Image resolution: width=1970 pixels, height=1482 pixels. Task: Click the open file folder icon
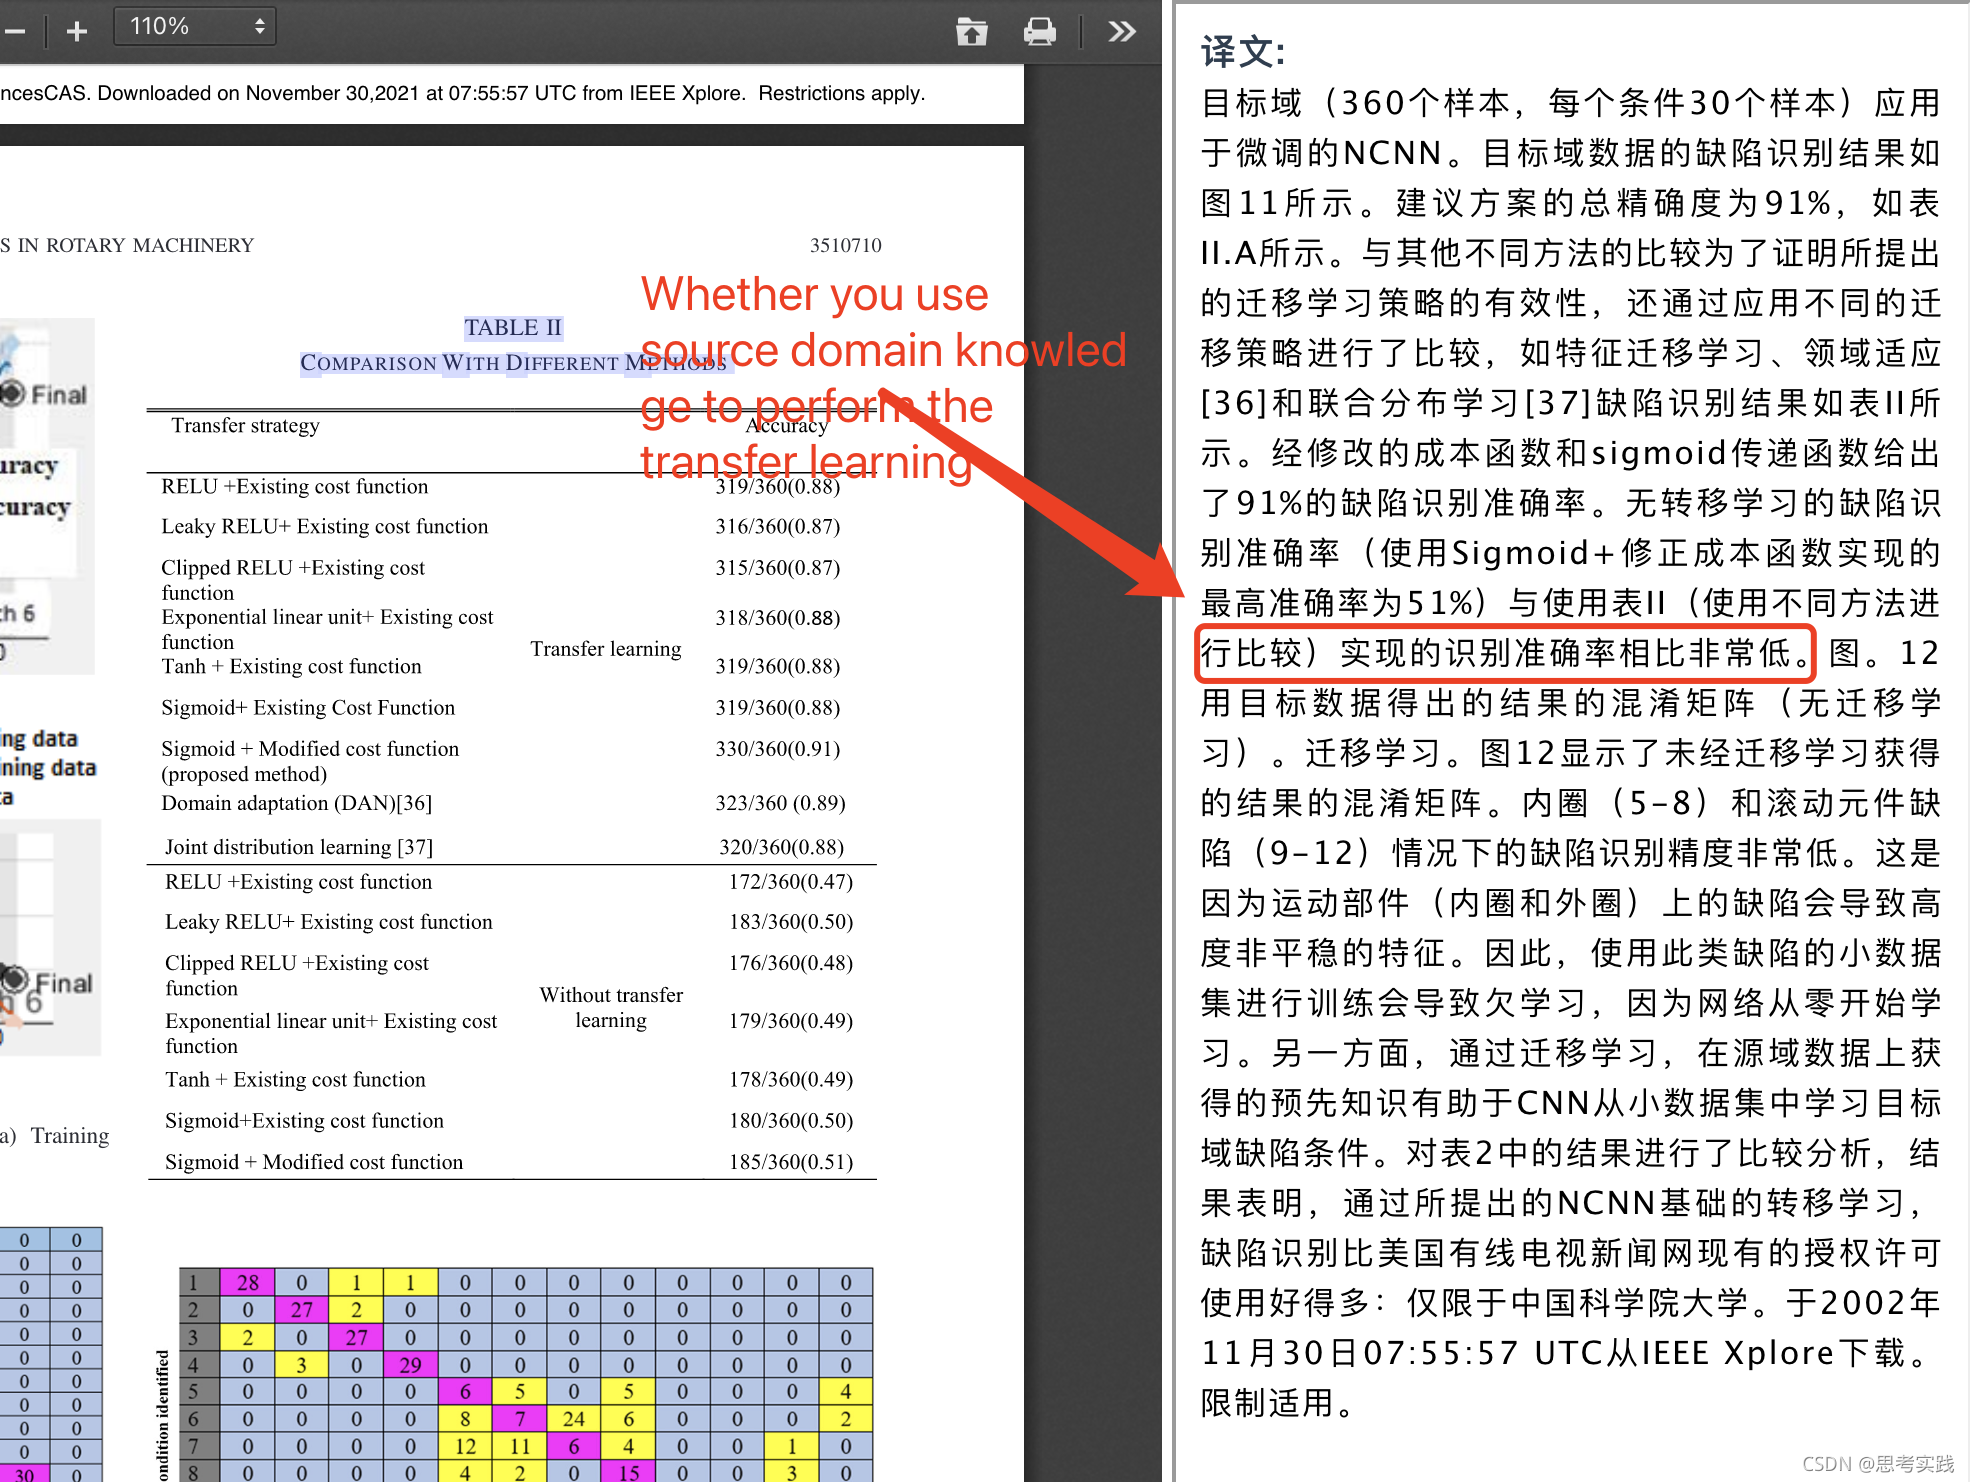971,32
